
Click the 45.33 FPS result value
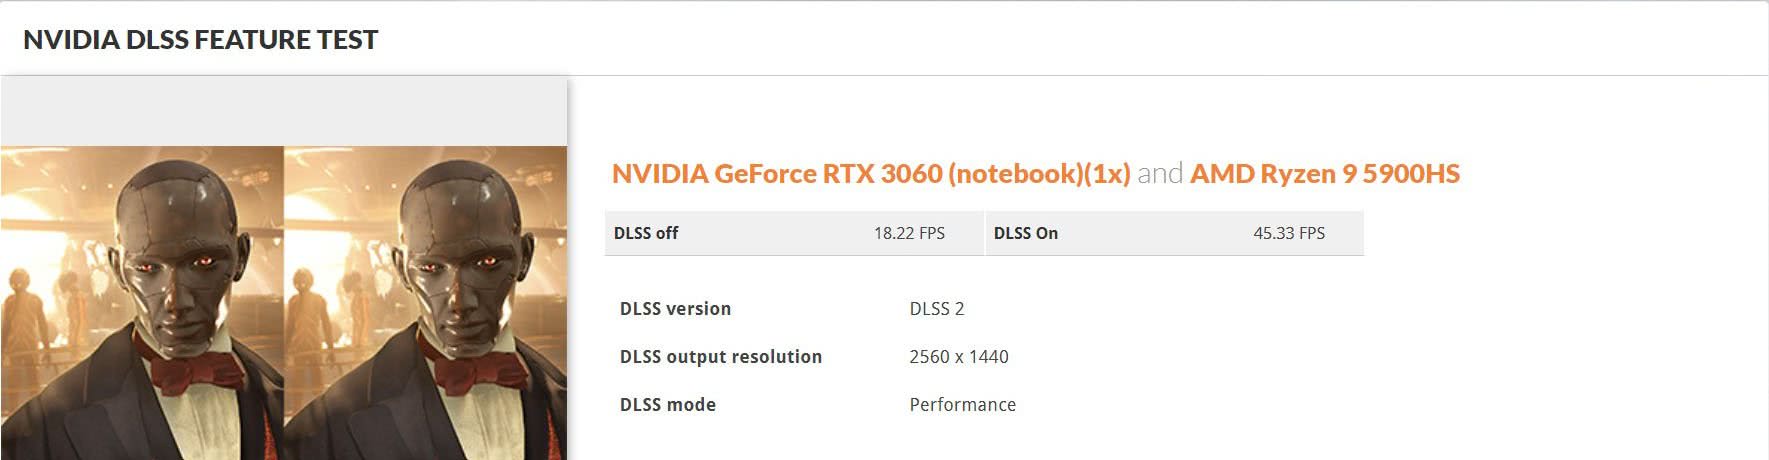[x=1289, y=233]
